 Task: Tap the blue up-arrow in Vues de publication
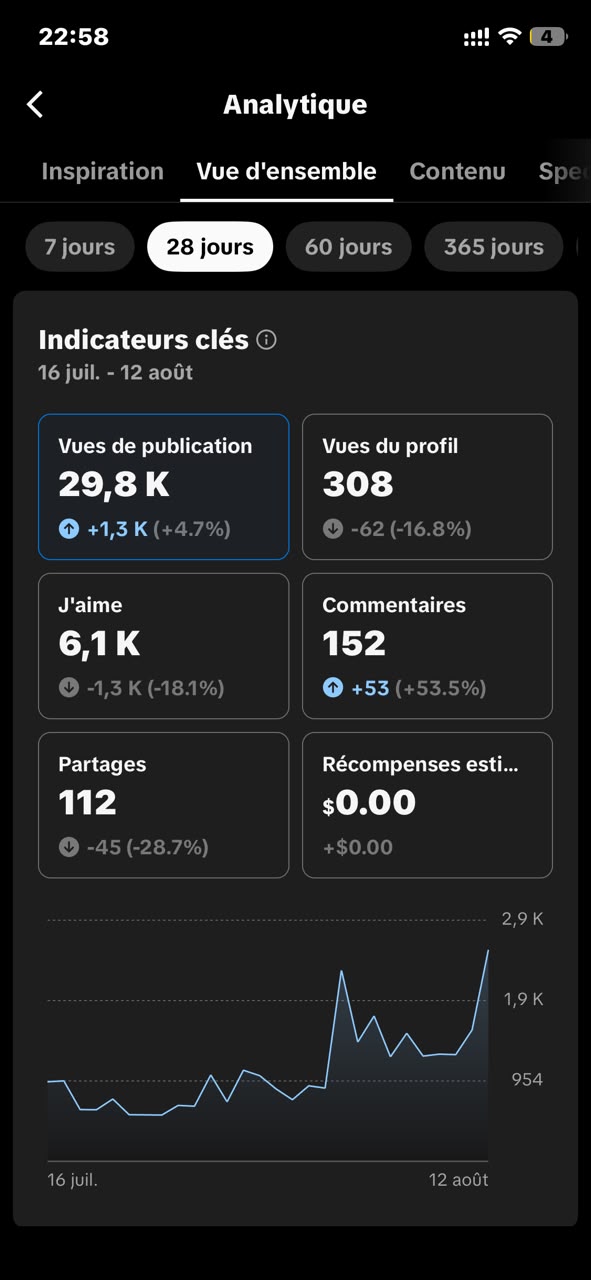tap(68, 529)
